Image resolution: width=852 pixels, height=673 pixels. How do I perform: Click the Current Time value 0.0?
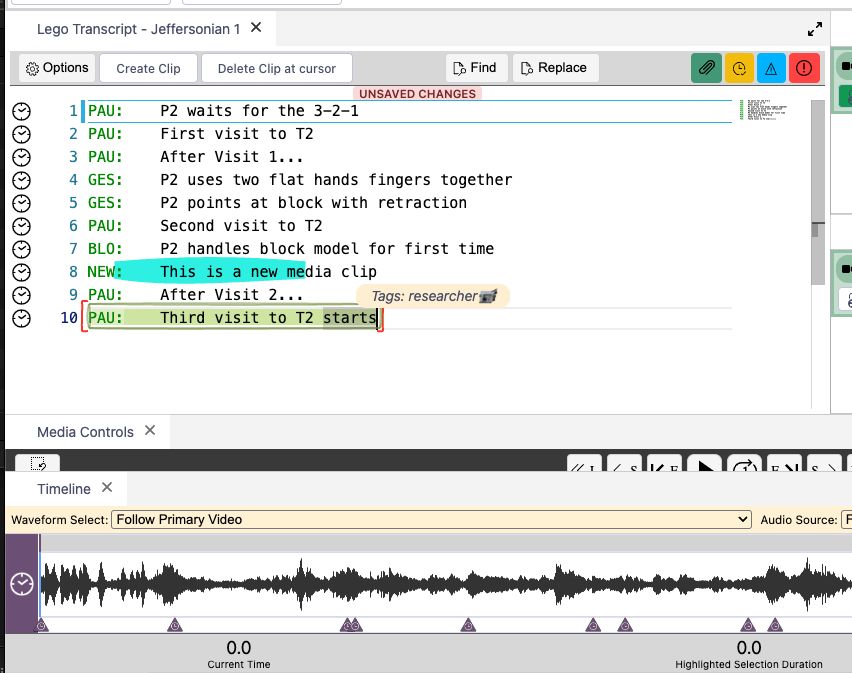tap(239, 647)
